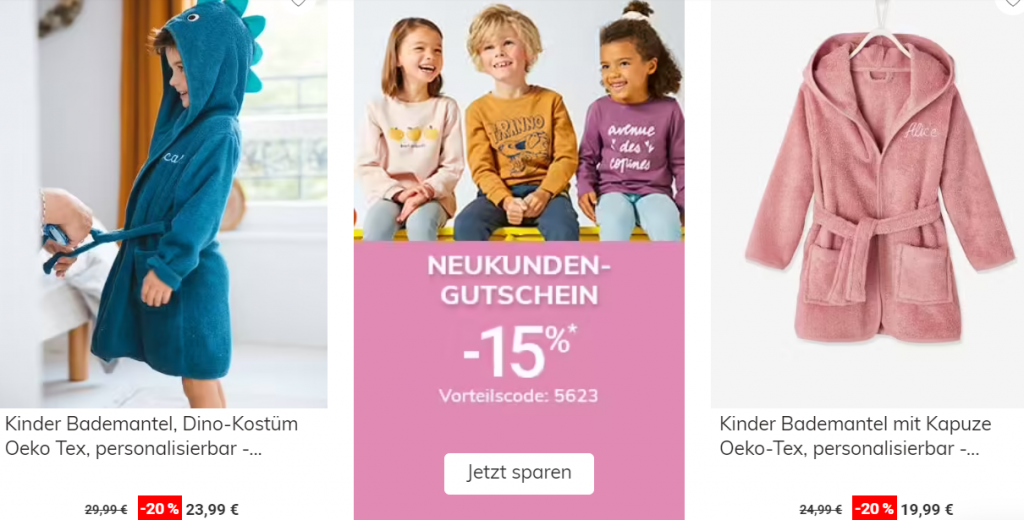
Task: Open Kinder Bademantel, Dino-Kostüm product title
Action: (x=151, y=436)
